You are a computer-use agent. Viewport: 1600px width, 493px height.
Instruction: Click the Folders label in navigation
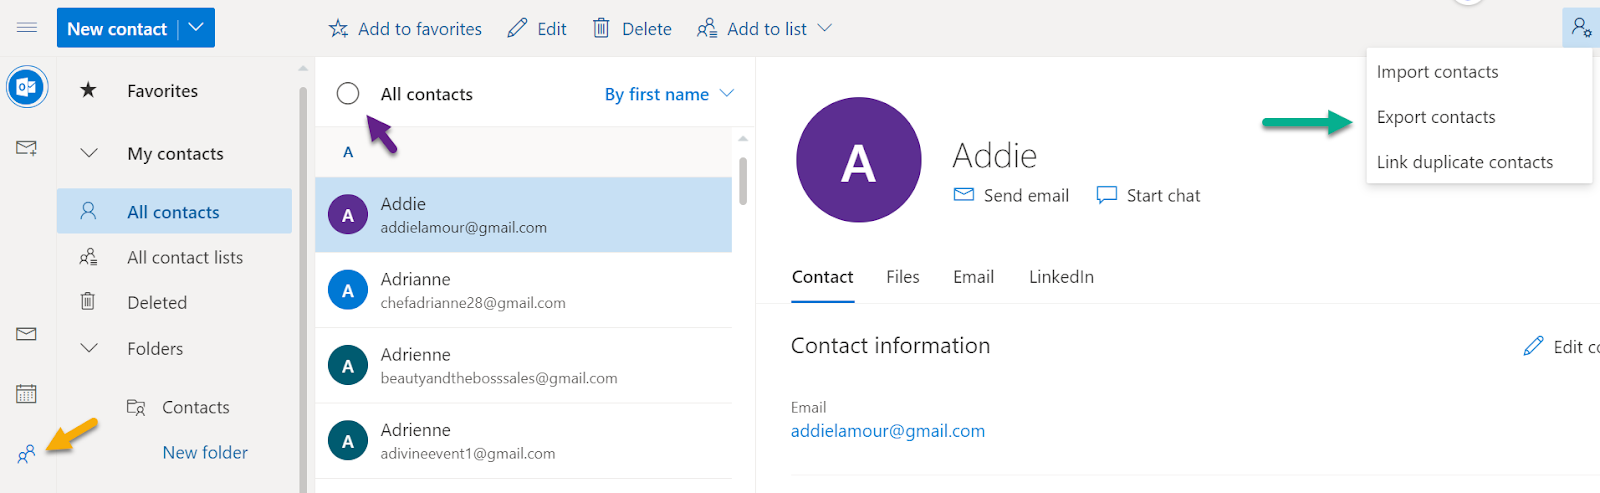point(155,348)
